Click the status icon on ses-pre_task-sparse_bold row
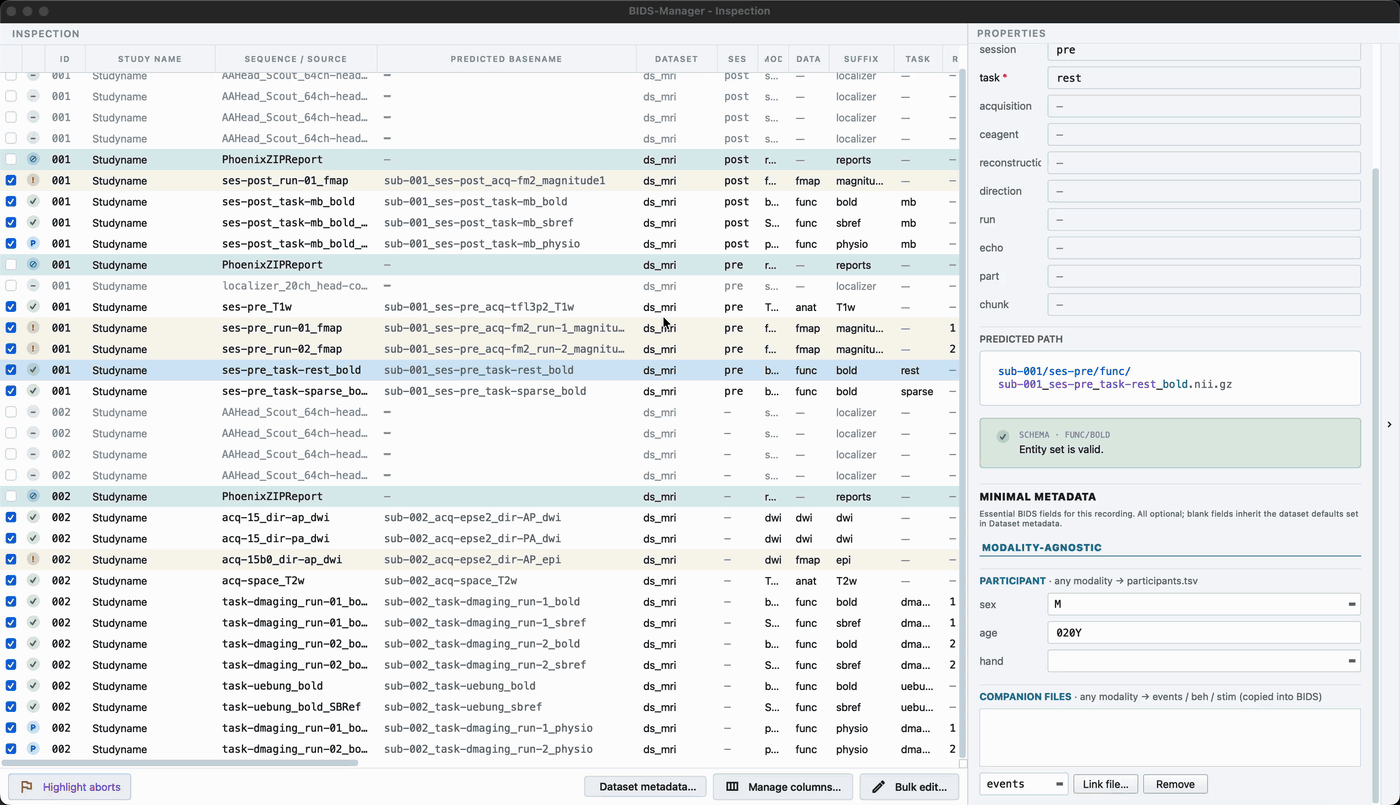This screenshot has height=805, width=1400. click(33, 391)
